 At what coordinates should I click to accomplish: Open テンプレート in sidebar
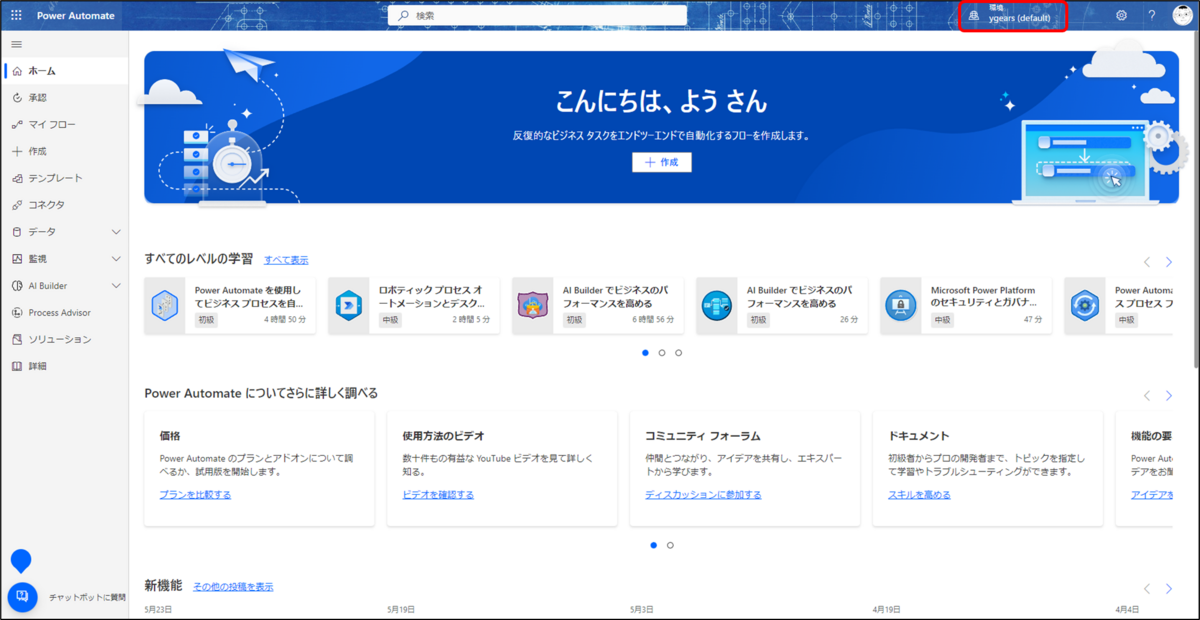[66, 178]
